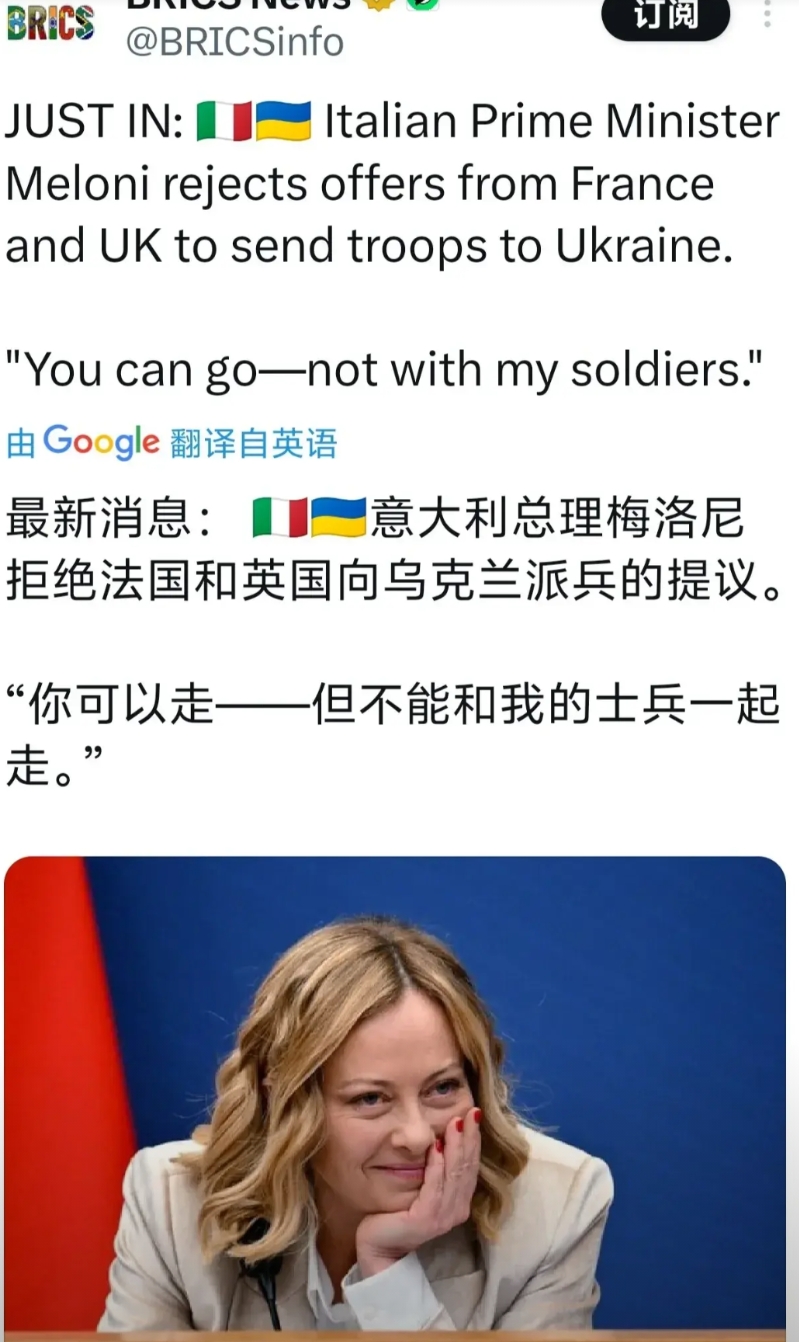The height and width of the screenshot is (1342, 799).
Task: Open the @BRICSinfo handle link
Action: [x=234, y=42]
